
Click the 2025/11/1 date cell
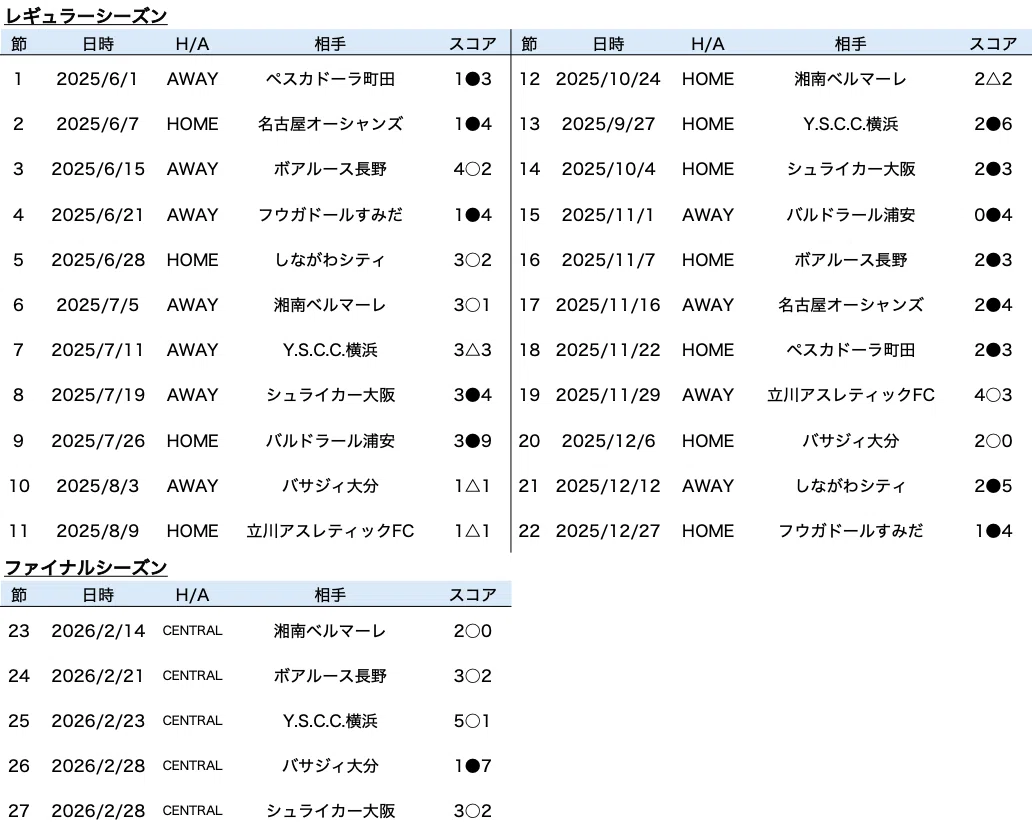(607, 215)
